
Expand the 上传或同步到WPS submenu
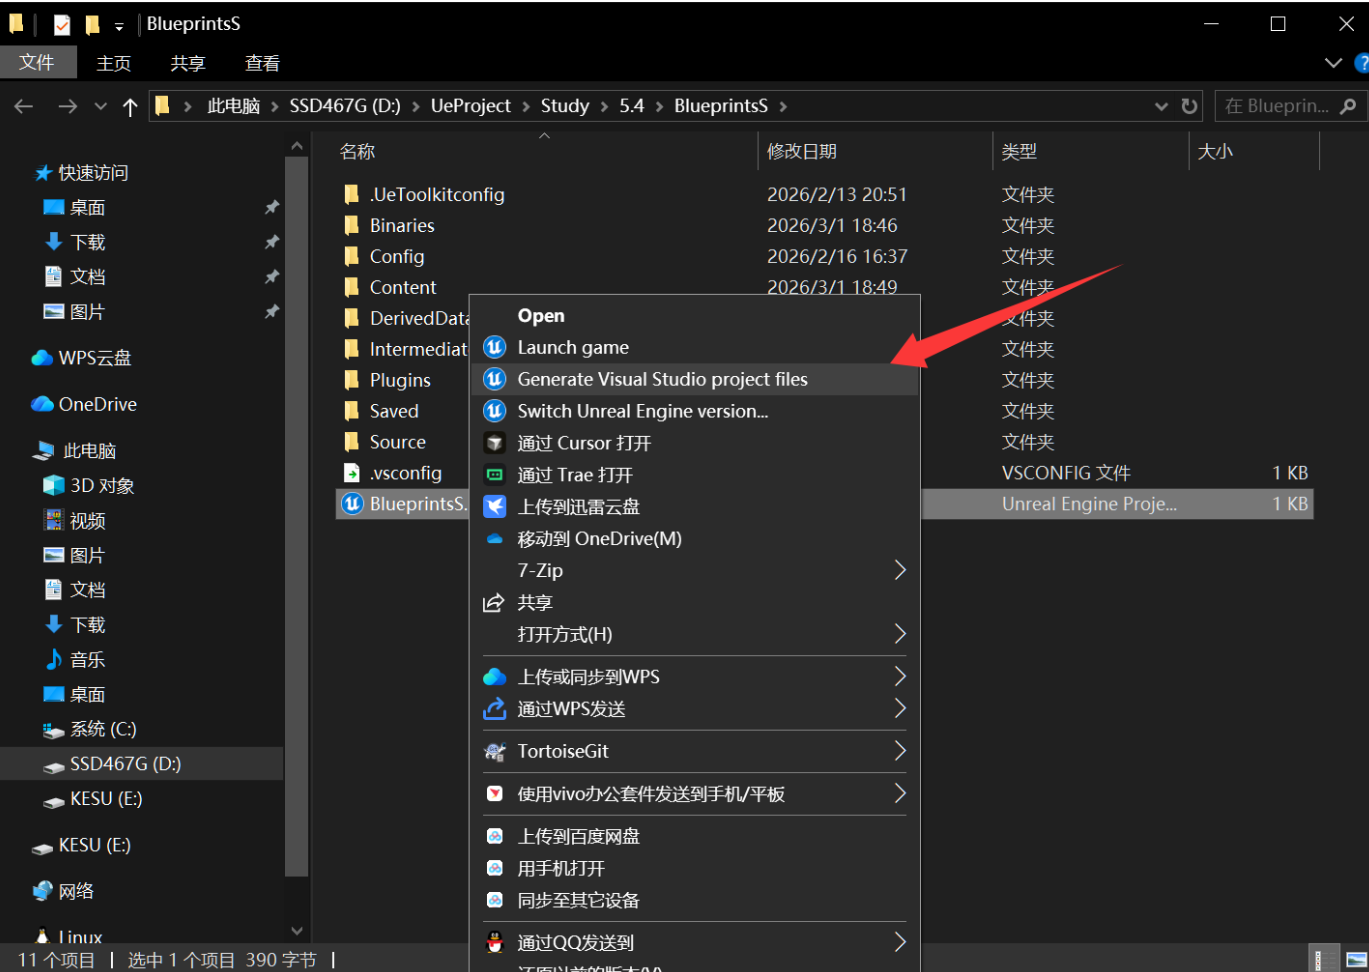point(695,677)
